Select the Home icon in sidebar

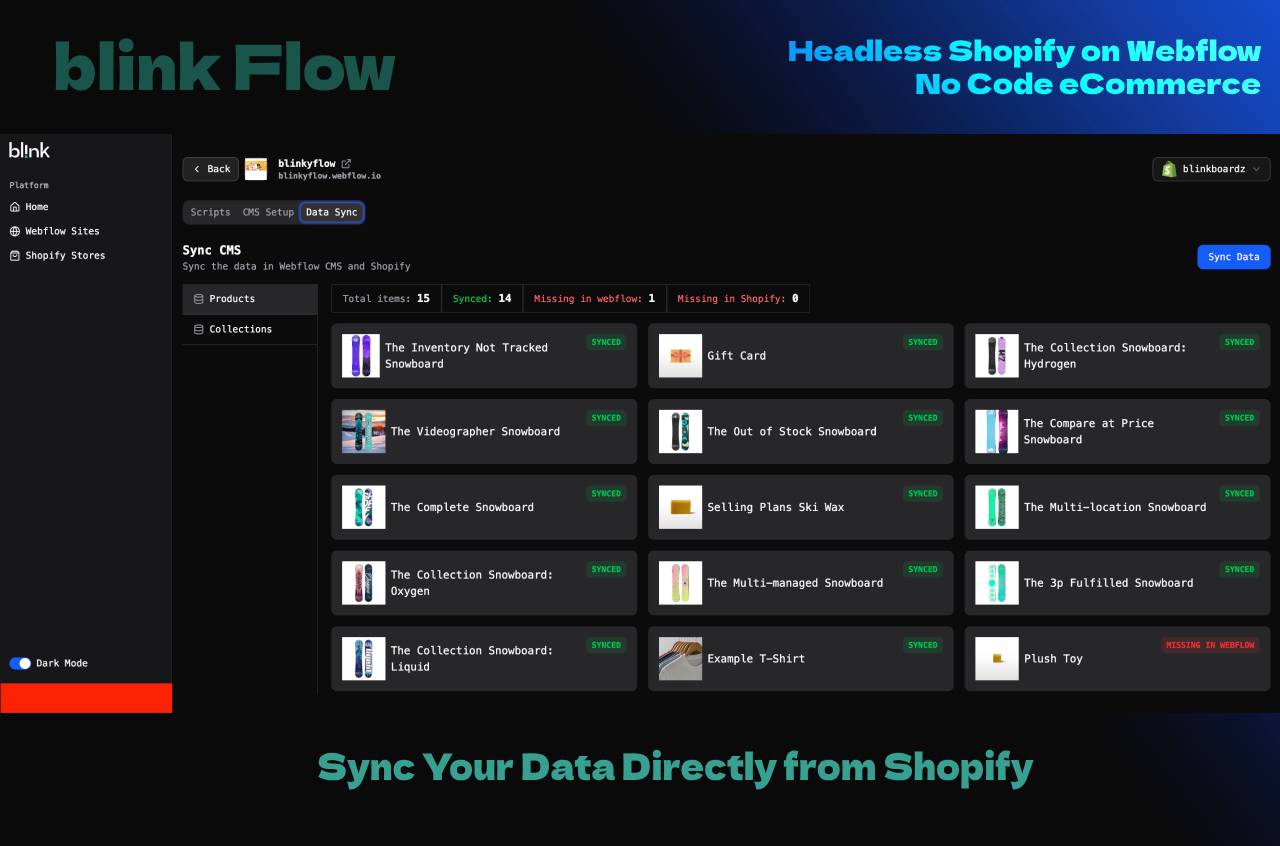click(x=14, y=206)
